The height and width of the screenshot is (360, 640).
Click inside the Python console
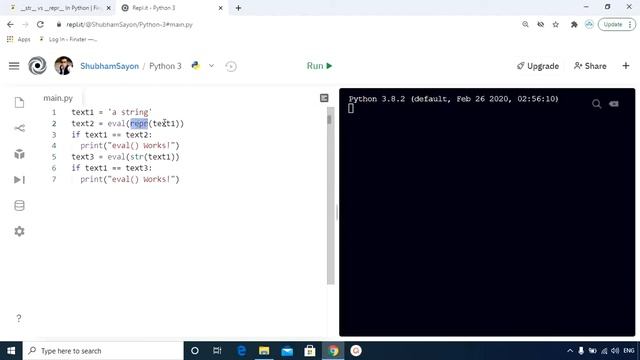click(x=487, y=212)
